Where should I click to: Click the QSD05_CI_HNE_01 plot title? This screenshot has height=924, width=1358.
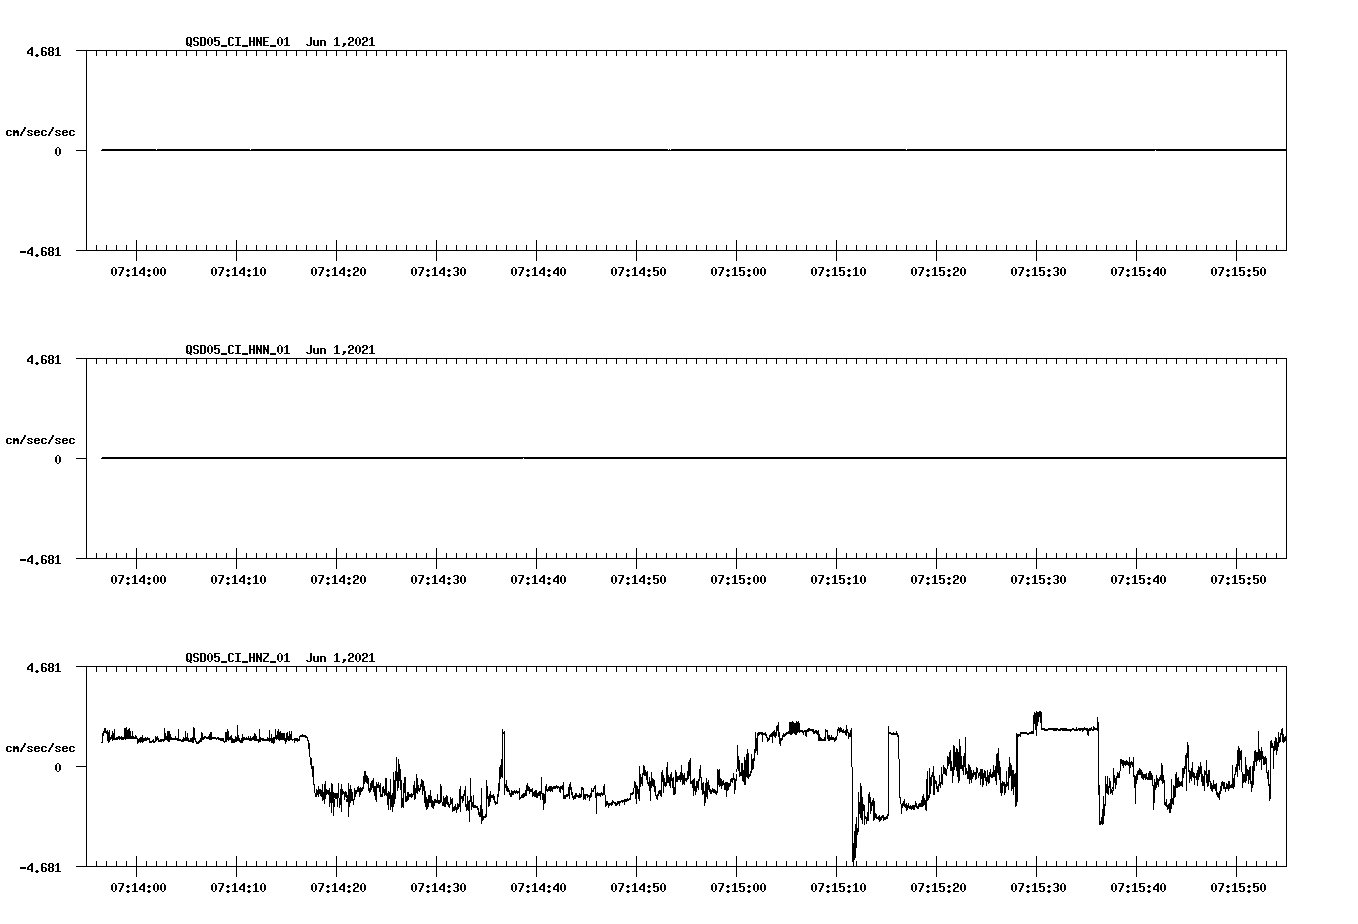[238, 42]
